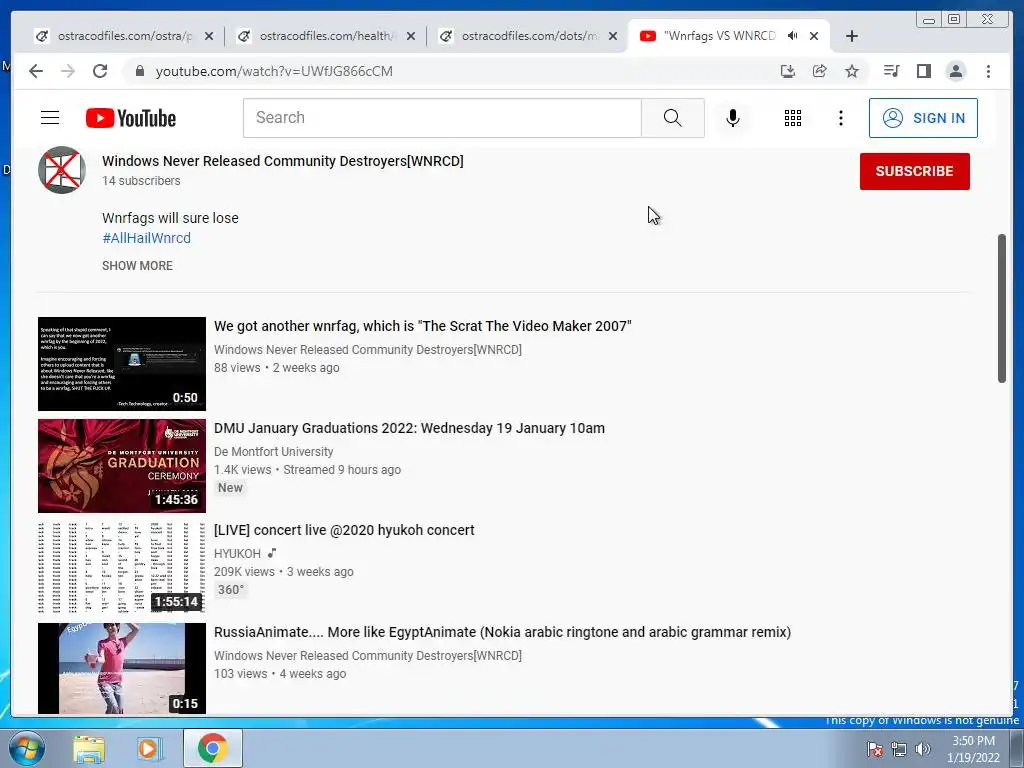Open RussiaAnimate More like EgyptAnimate video title

pos(502,632)
